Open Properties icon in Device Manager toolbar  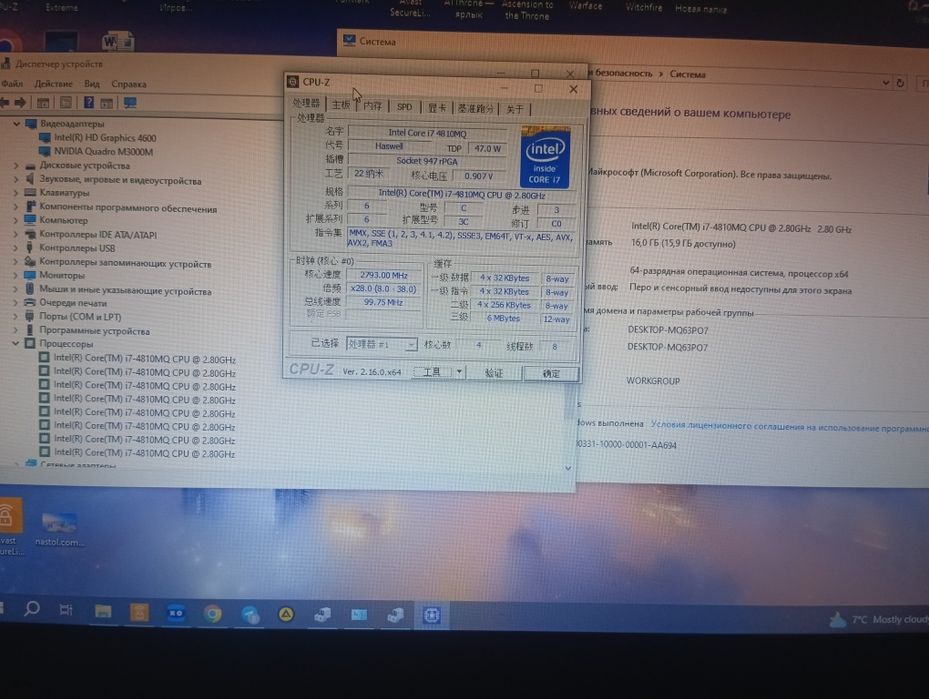click(x=66, y=103)
